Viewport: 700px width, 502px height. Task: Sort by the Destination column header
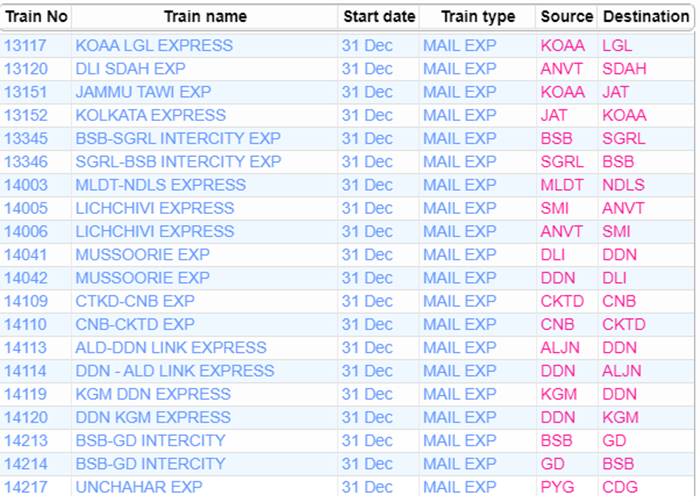pos(646,17)
